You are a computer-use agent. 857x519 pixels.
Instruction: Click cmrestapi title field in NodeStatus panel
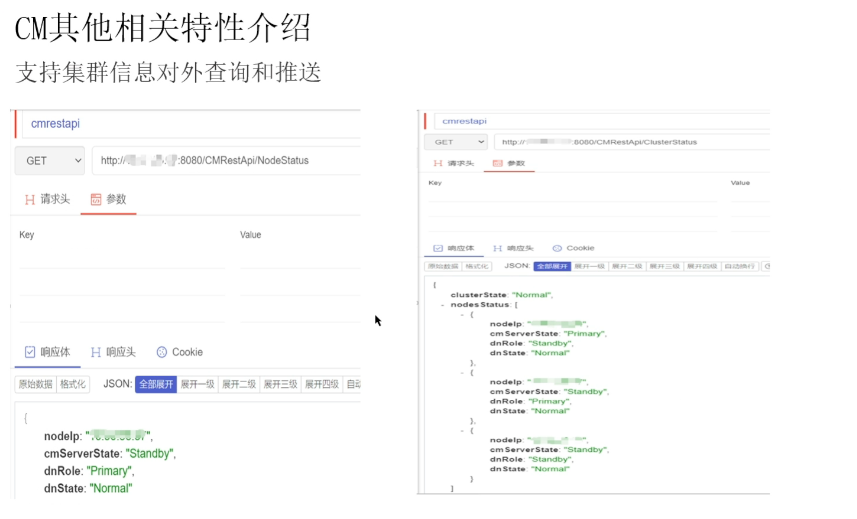pos(191,124)
